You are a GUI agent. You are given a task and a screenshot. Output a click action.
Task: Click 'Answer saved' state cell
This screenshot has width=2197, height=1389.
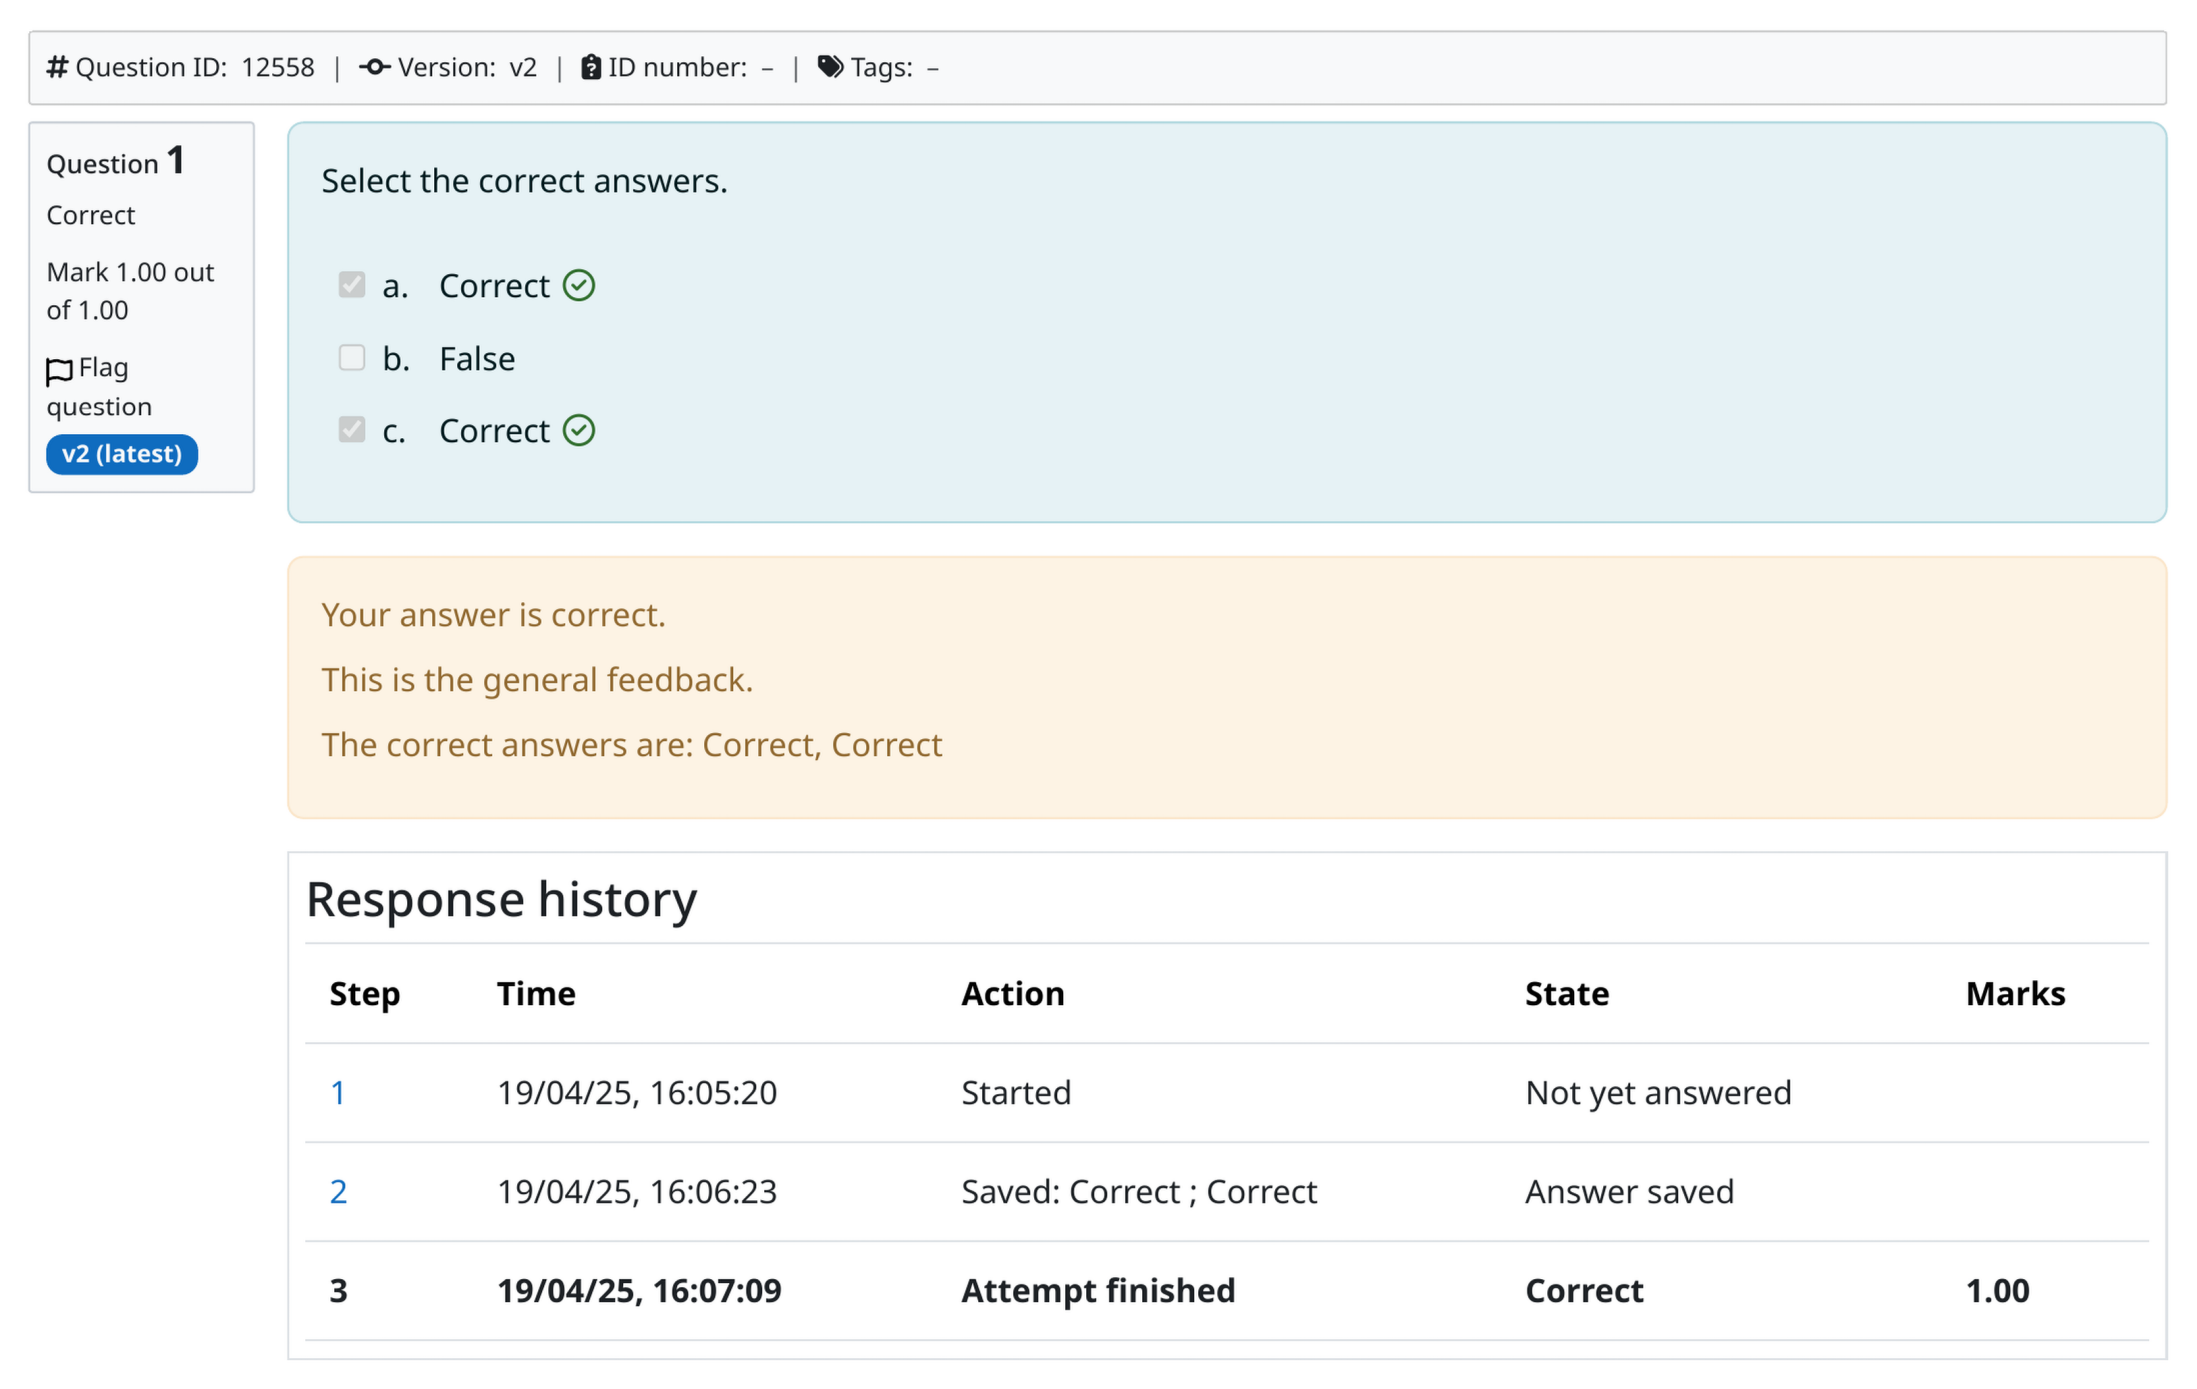1630,1192
